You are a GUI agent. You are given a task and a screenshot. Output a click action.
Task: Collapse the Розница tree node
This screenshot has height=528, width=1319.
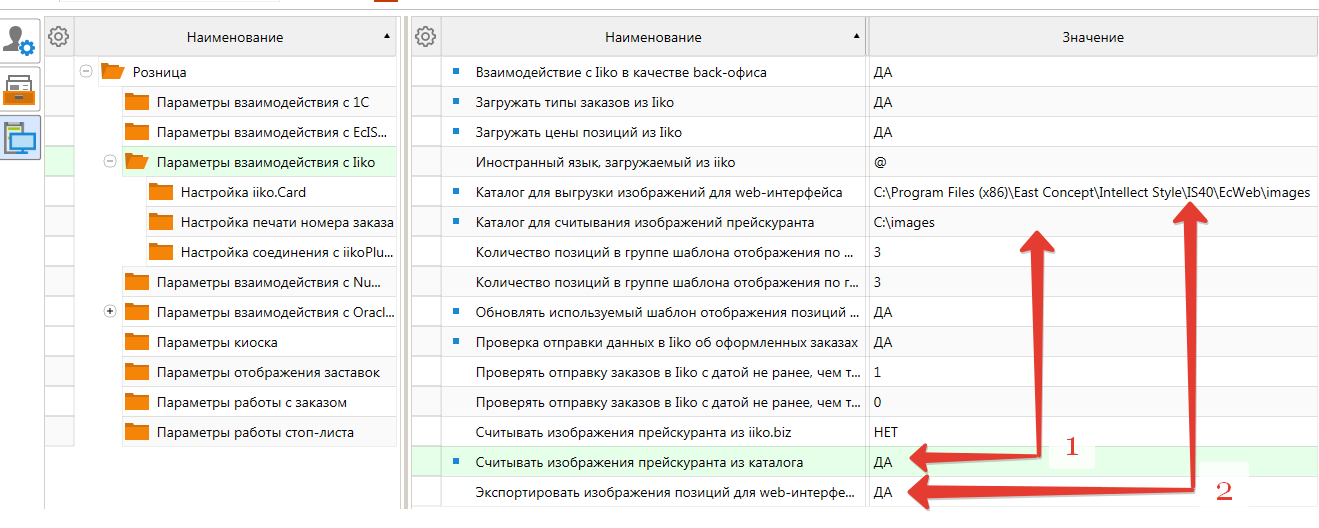(x=86, y=71)
